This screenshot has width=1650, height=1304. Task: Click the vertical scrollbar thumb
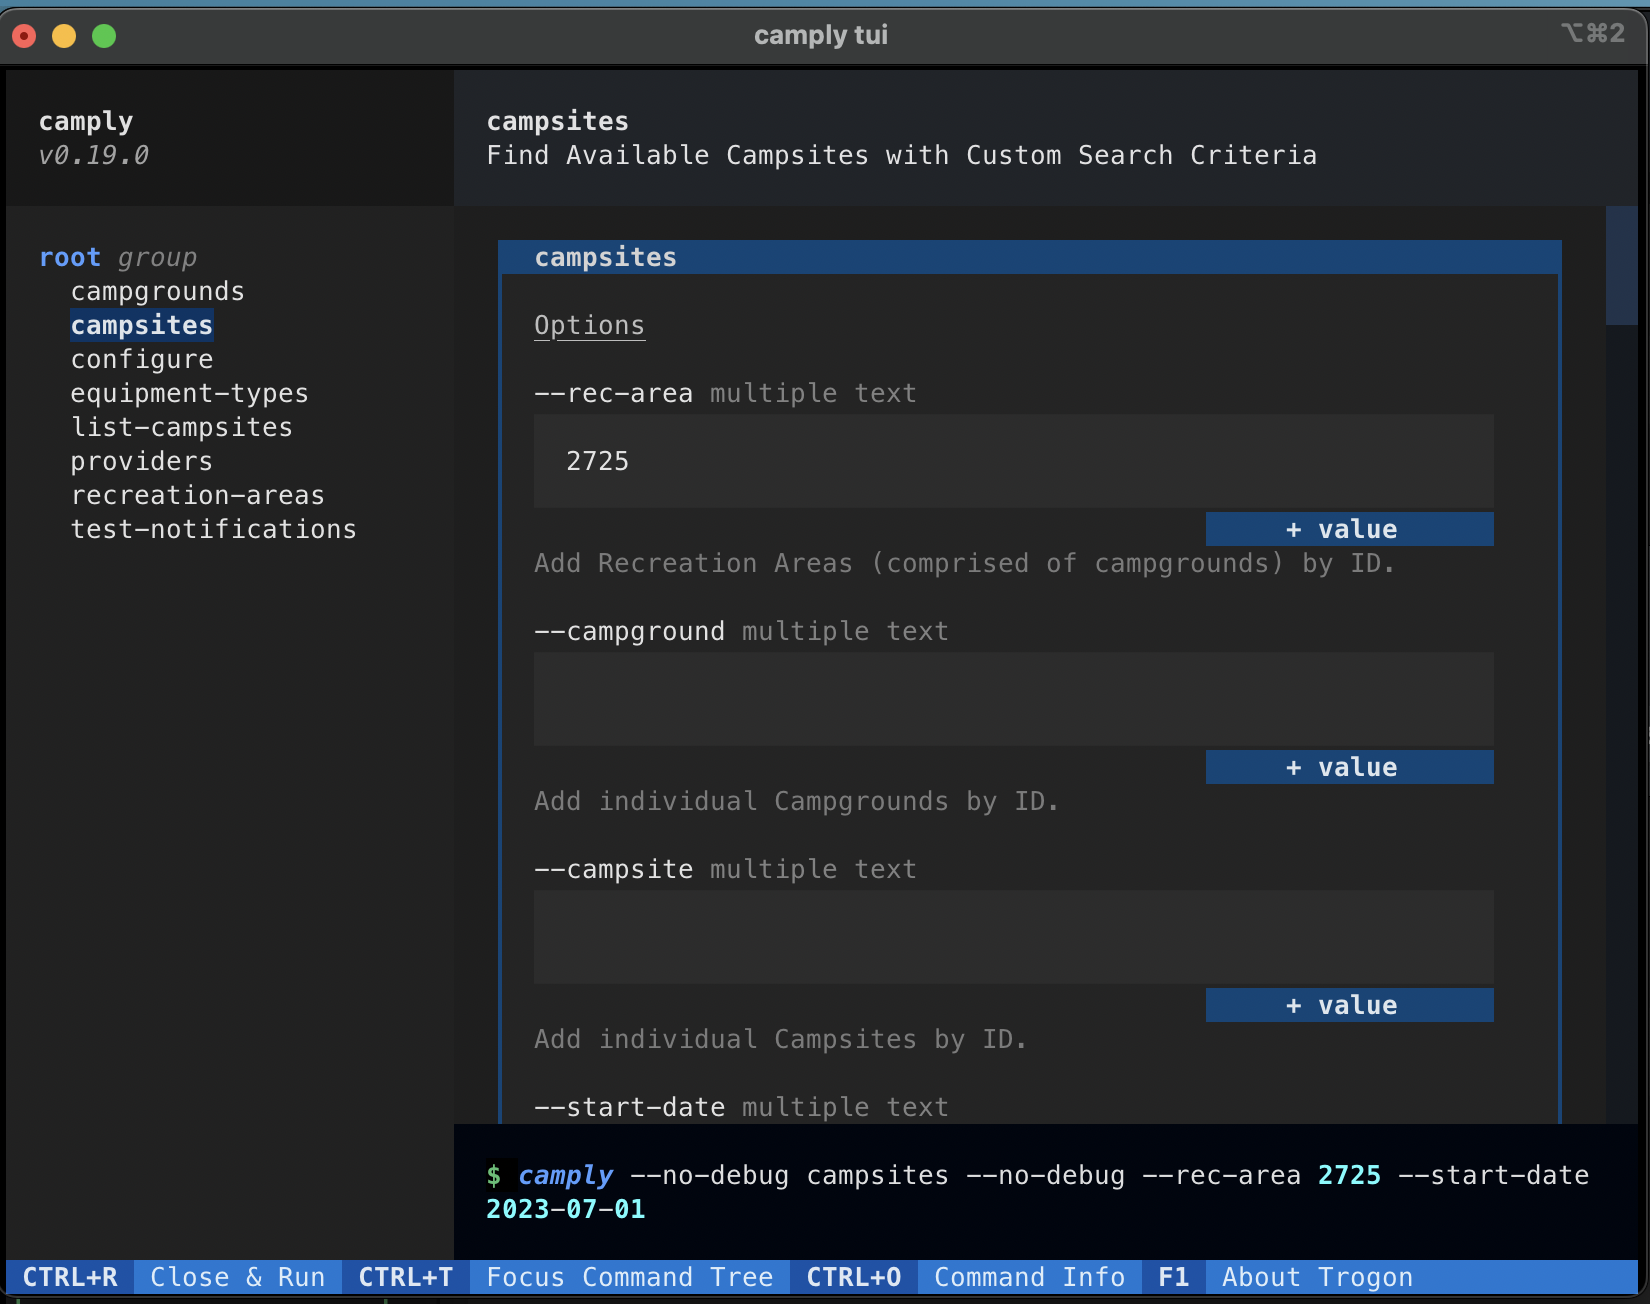pyautogui.click(x=1621, y=265)
